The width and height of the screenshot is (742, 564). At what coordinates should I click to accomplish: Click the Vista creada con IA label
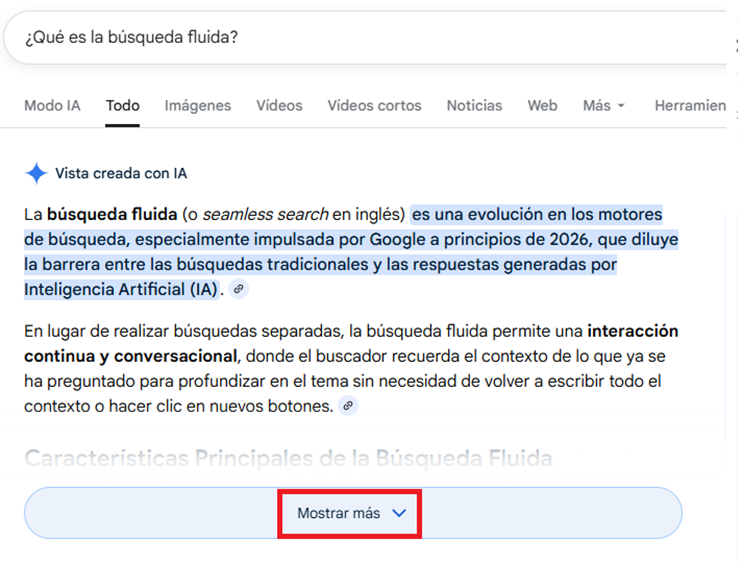pyautogui.click(x=121, y=174)
